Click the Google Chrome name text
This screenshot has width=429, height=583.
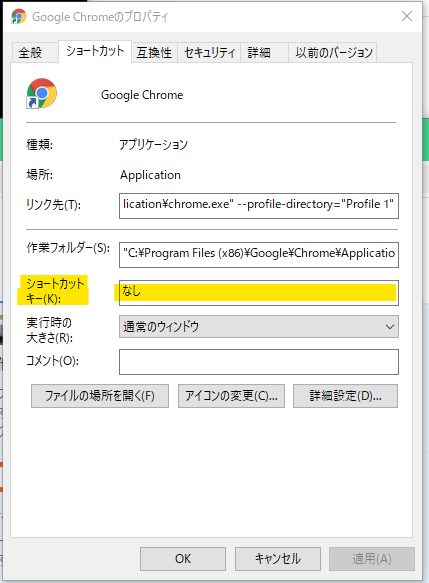click(x=142, y=95)
